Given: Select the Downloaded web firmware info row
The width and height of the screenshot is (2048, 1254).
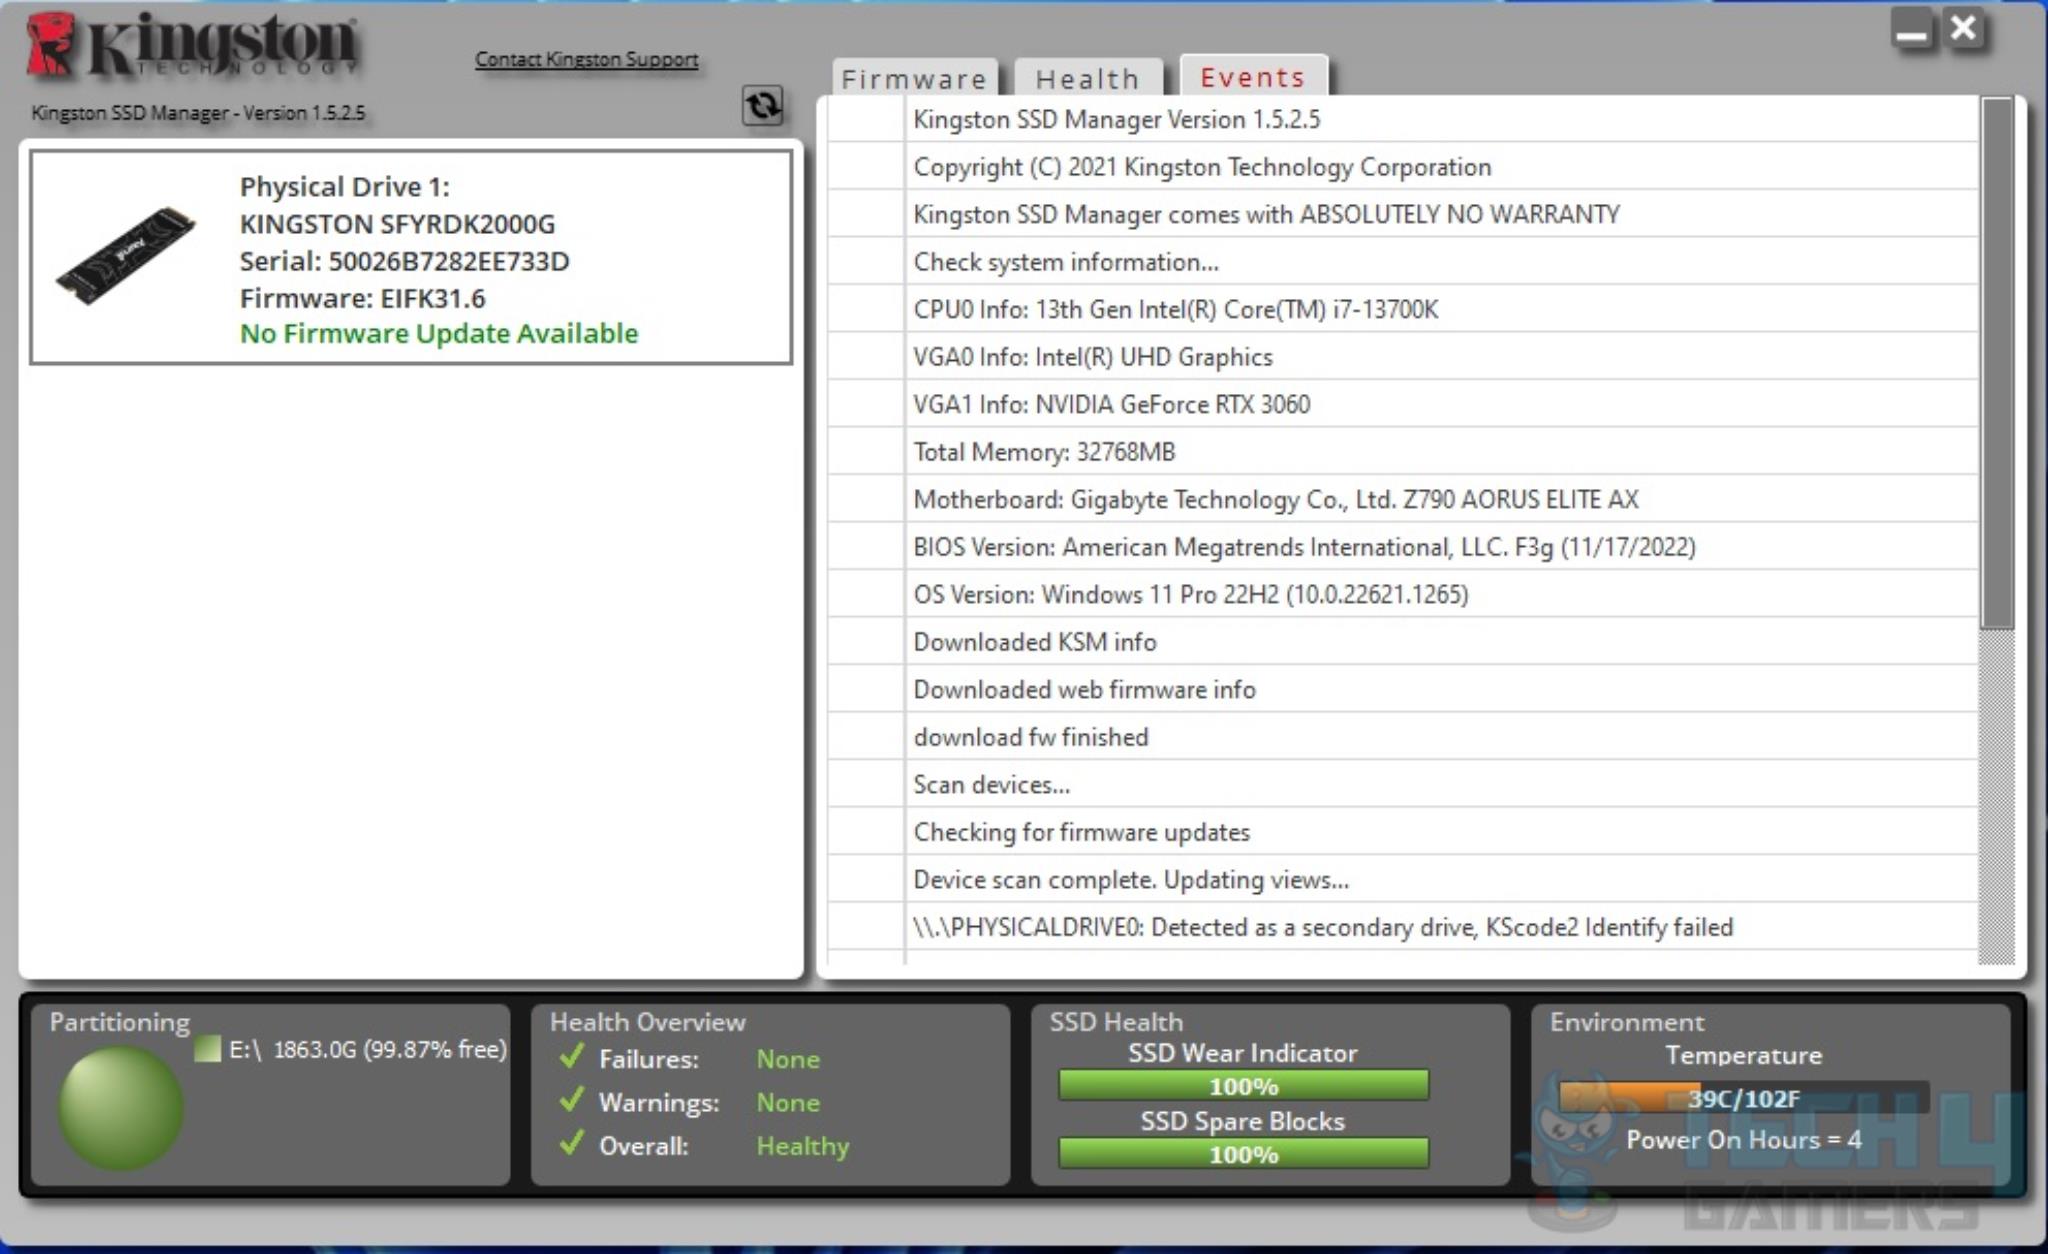Looking at the screenshot, I should tap(1402, 689).
